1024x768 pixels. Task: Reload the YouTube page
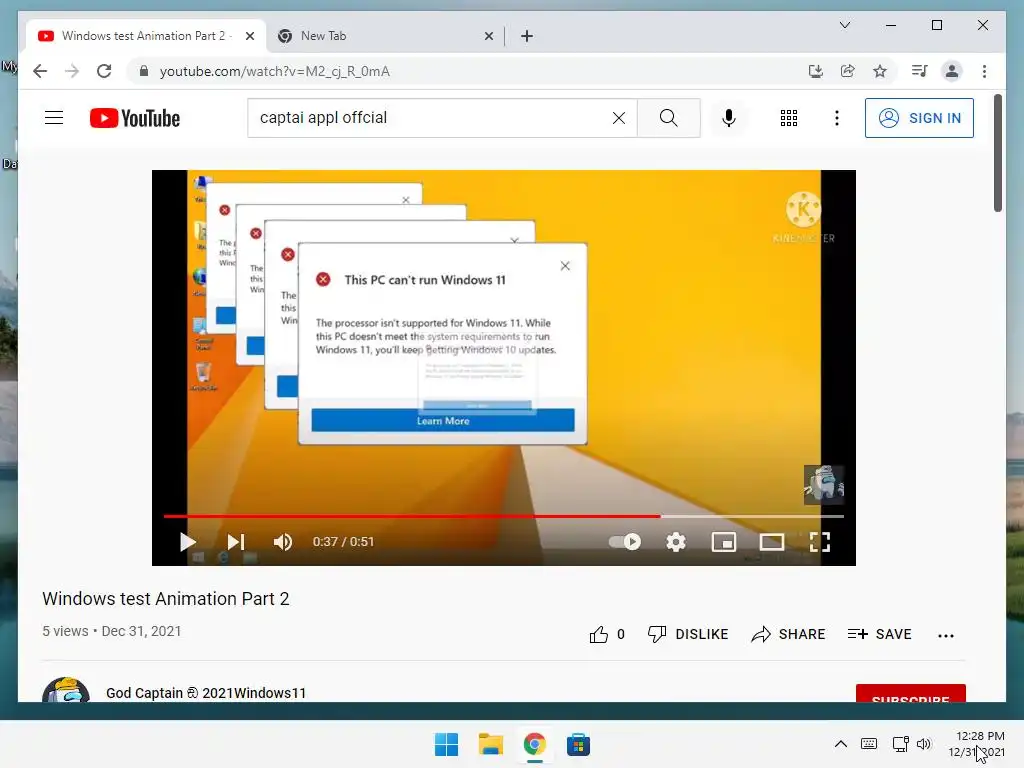tap(104, 71)
